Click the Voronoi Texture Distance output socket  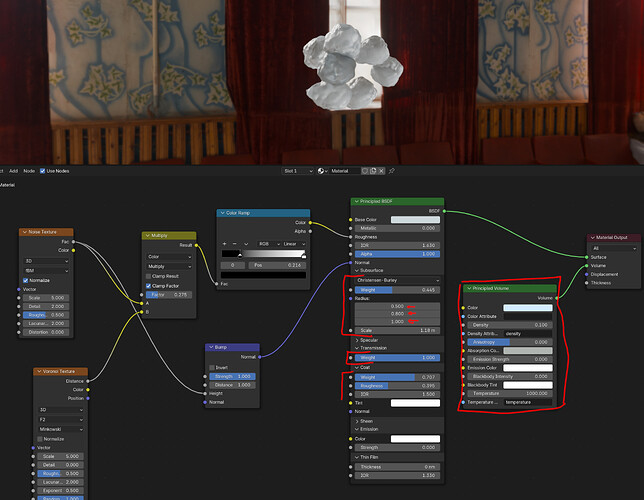click(x=88, y=381)
